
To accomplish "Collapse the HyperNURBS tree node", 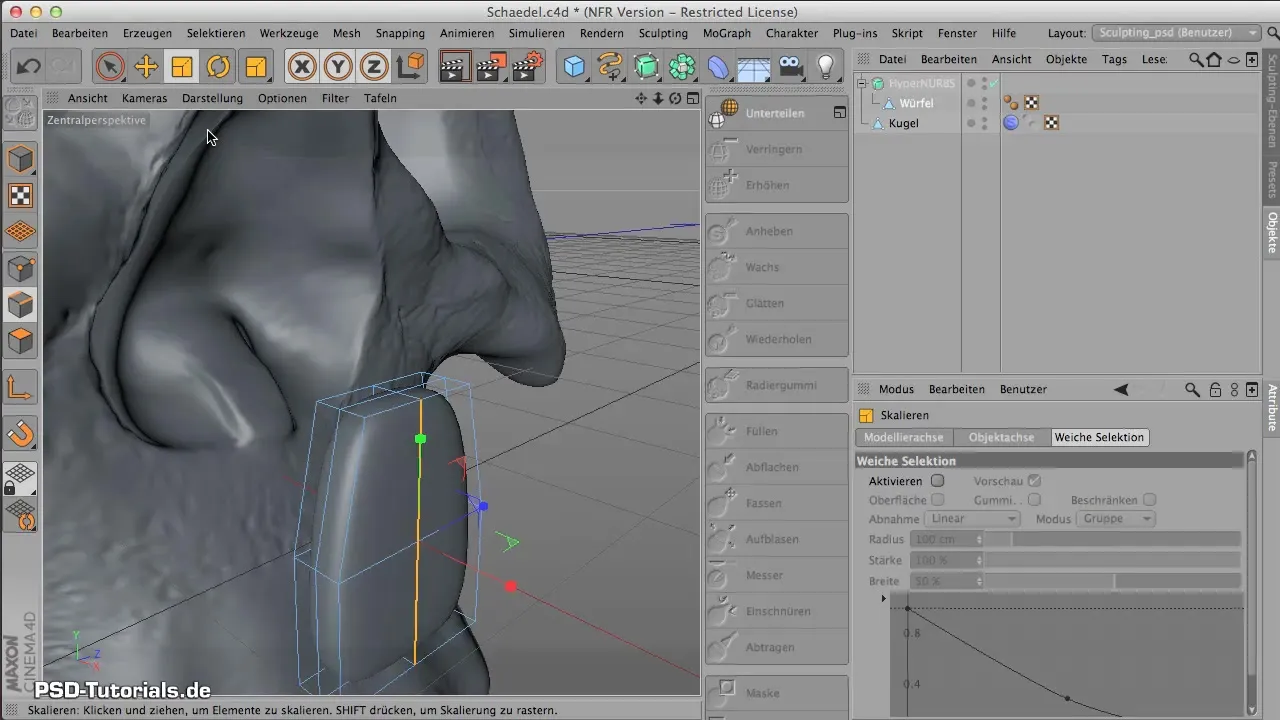I will (864, 84).
